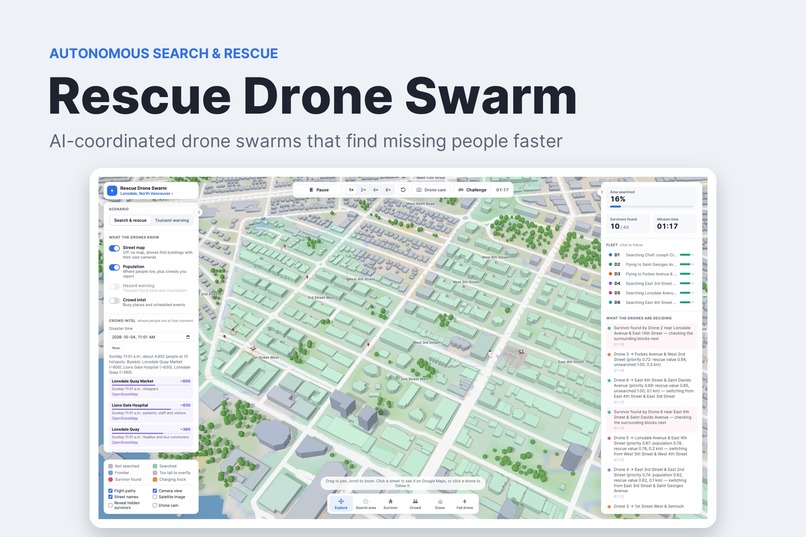Screen dimensions: 806x537
Task: Click the Lions Gate Hospital crowd bar
Action: [x=151, y=409]
